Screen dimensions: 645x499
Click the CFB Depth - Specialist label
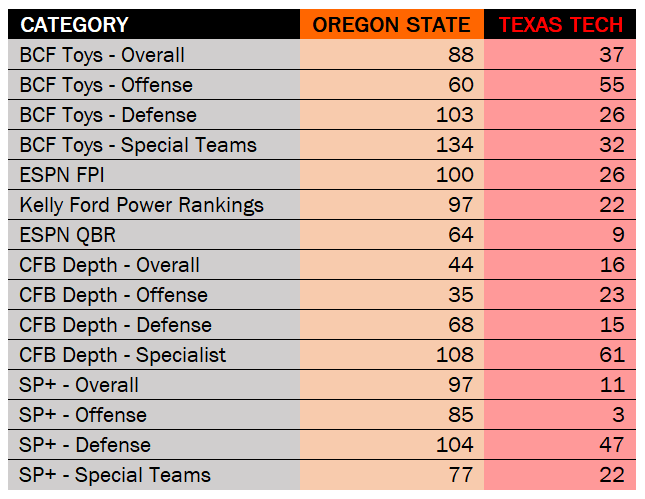pyautogui.click(x=123, y=355)
